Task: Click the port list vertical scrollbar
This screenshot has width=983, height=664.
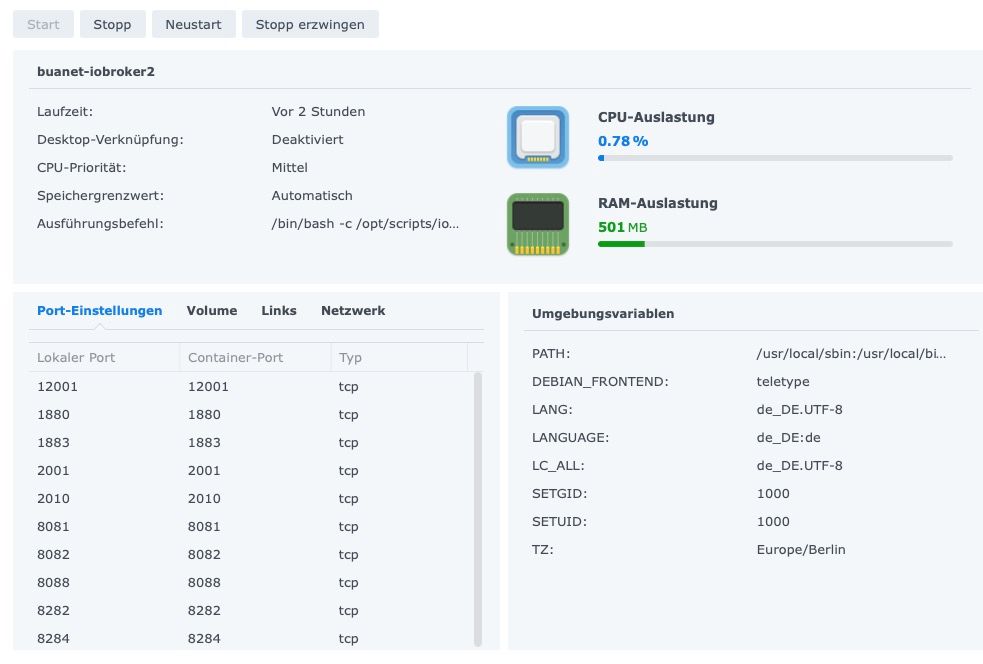Action: (477, 500)
